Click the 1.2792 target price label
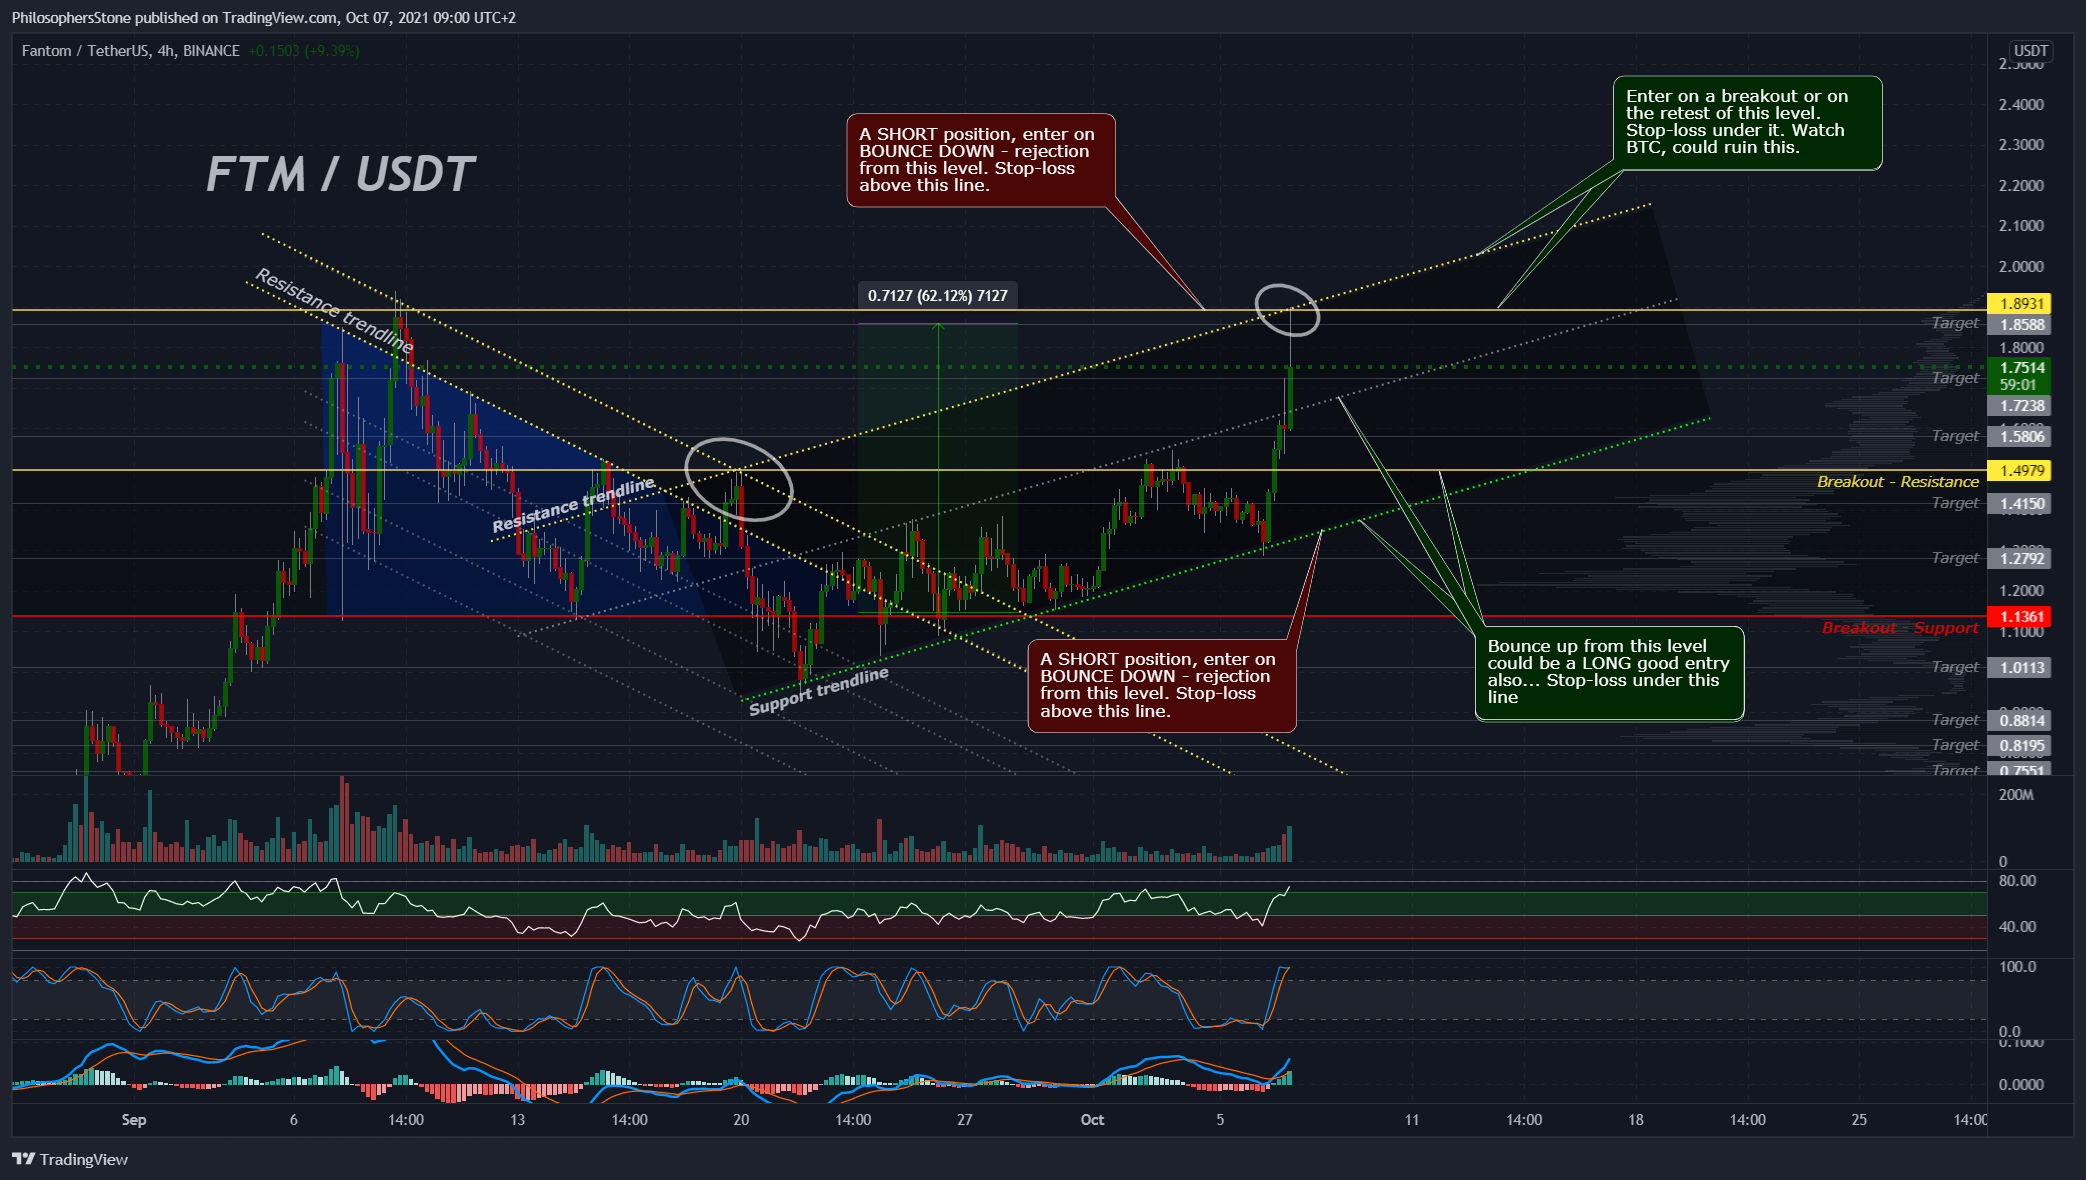The height and width of the screenshot is (1180, 2086). [2019, 559]
